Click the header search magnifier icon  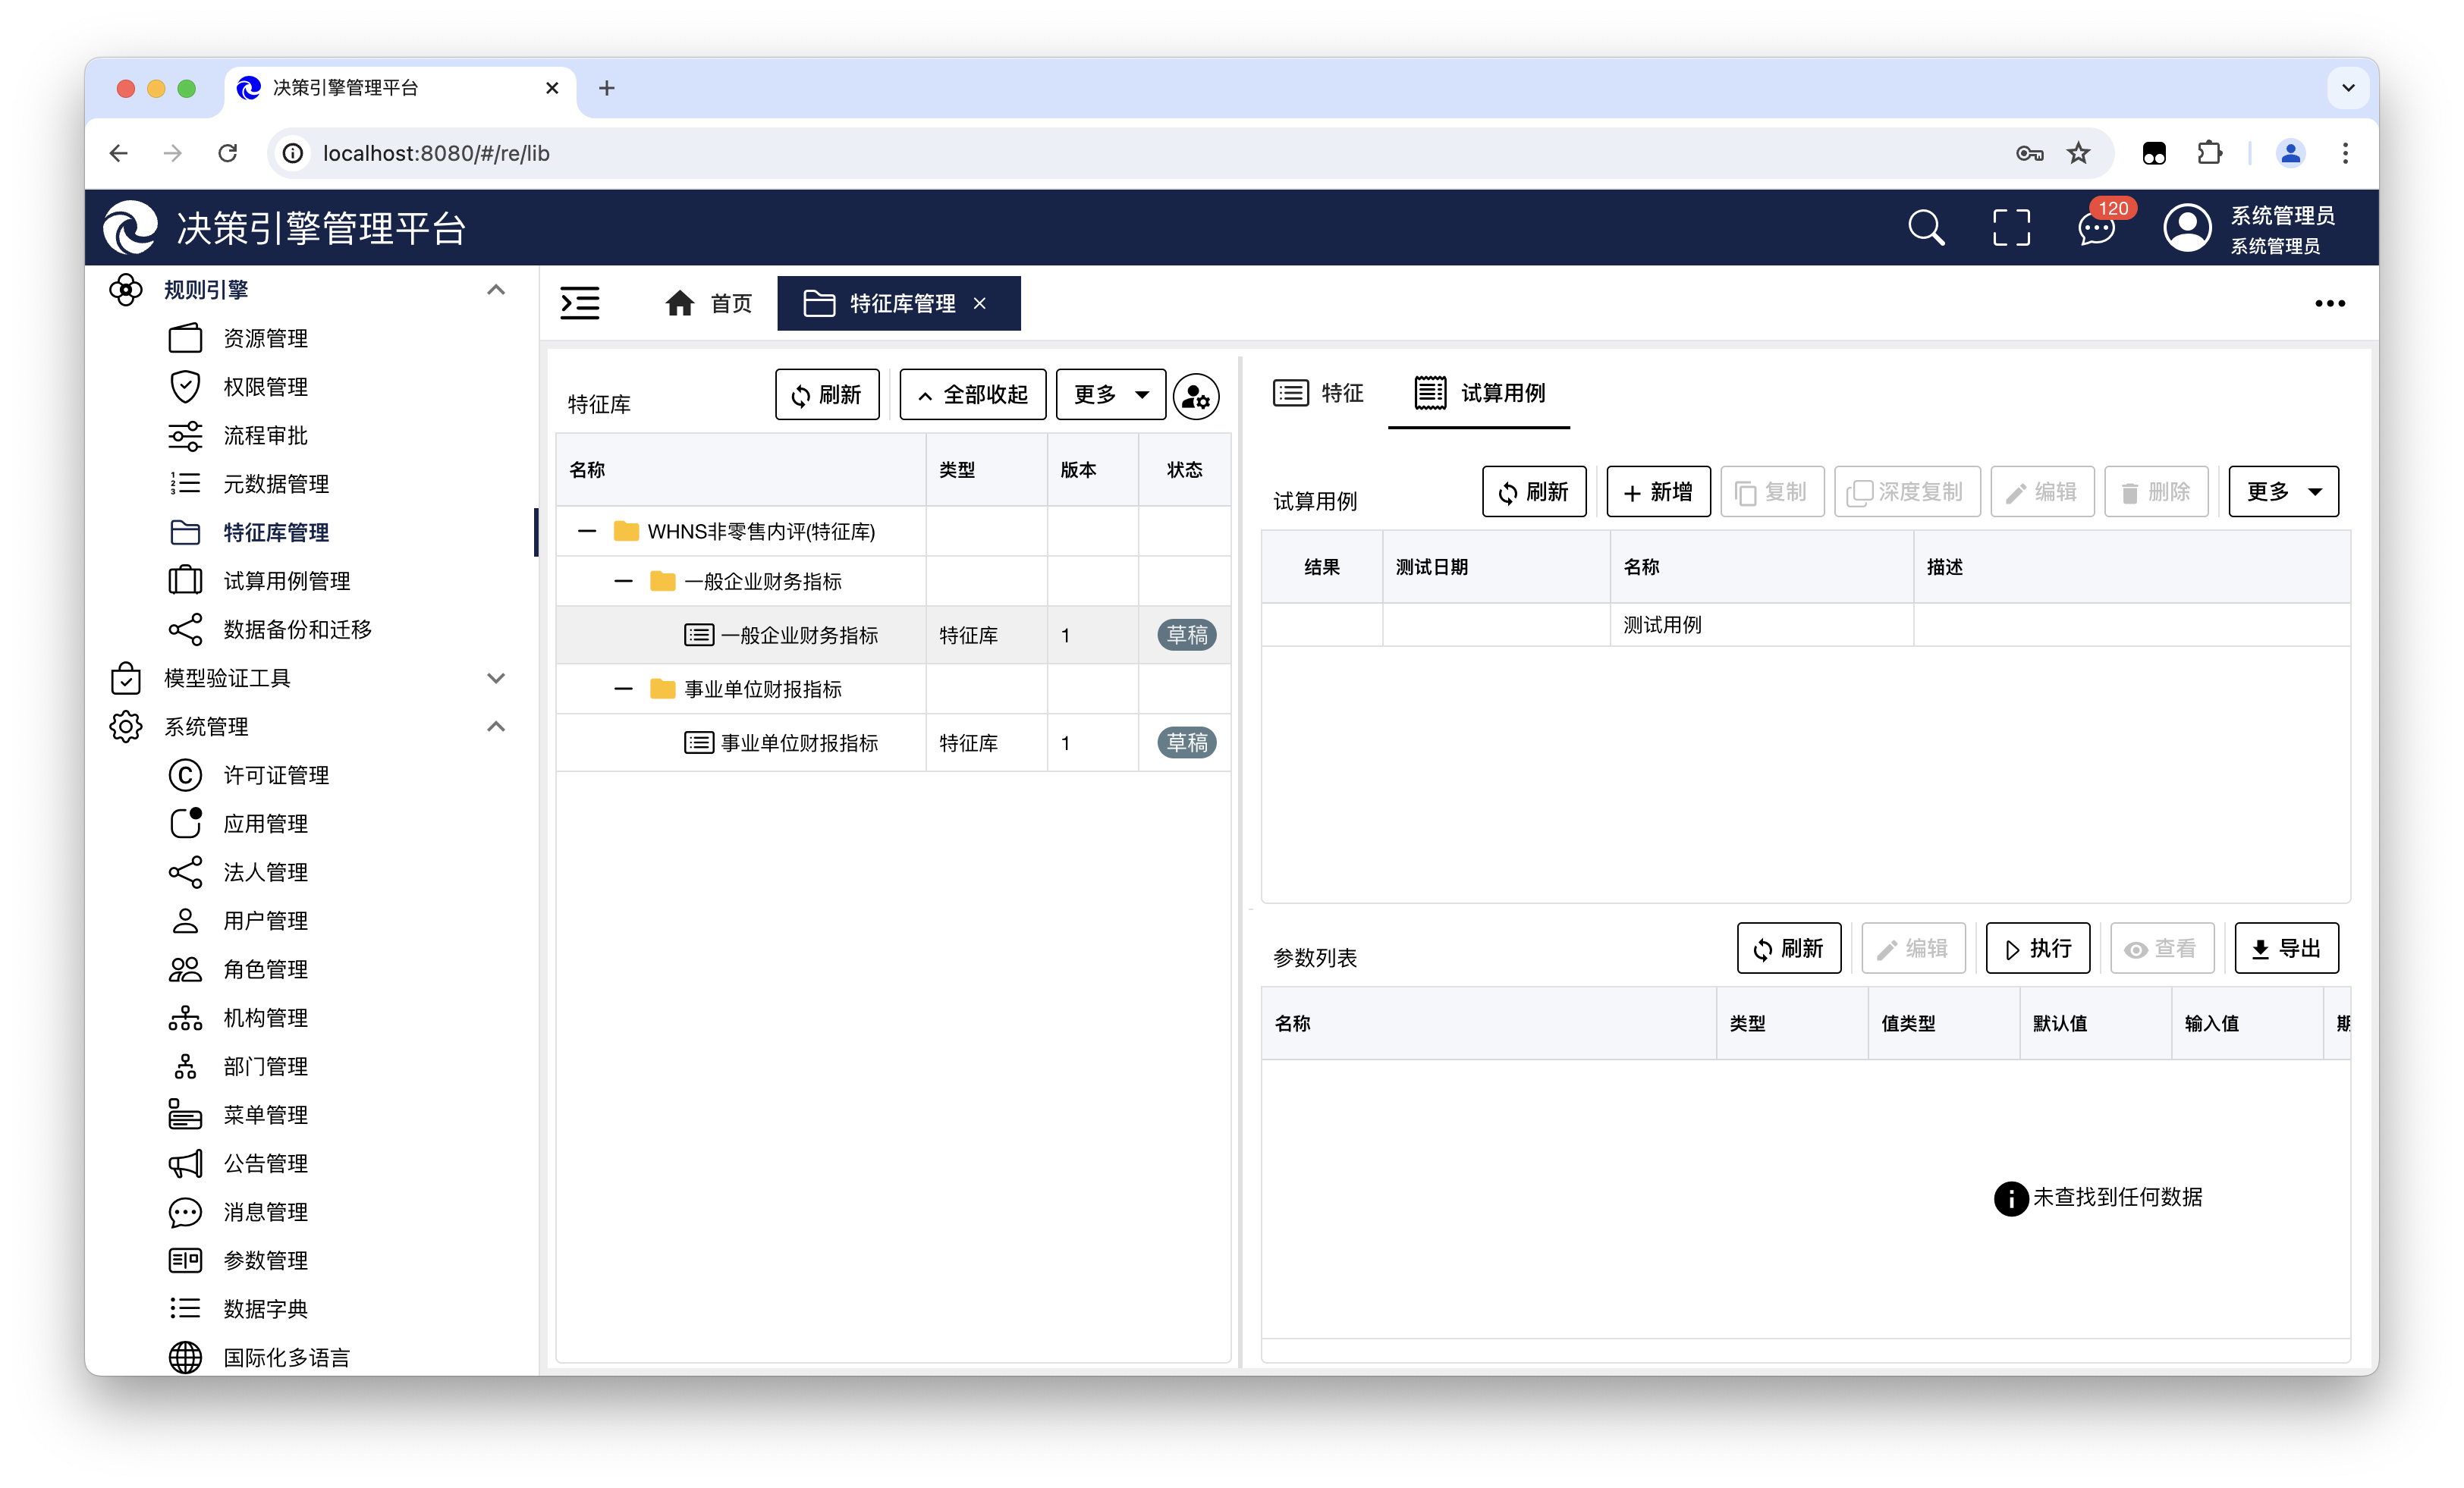pyautogui.click(x=1925, y=228)
